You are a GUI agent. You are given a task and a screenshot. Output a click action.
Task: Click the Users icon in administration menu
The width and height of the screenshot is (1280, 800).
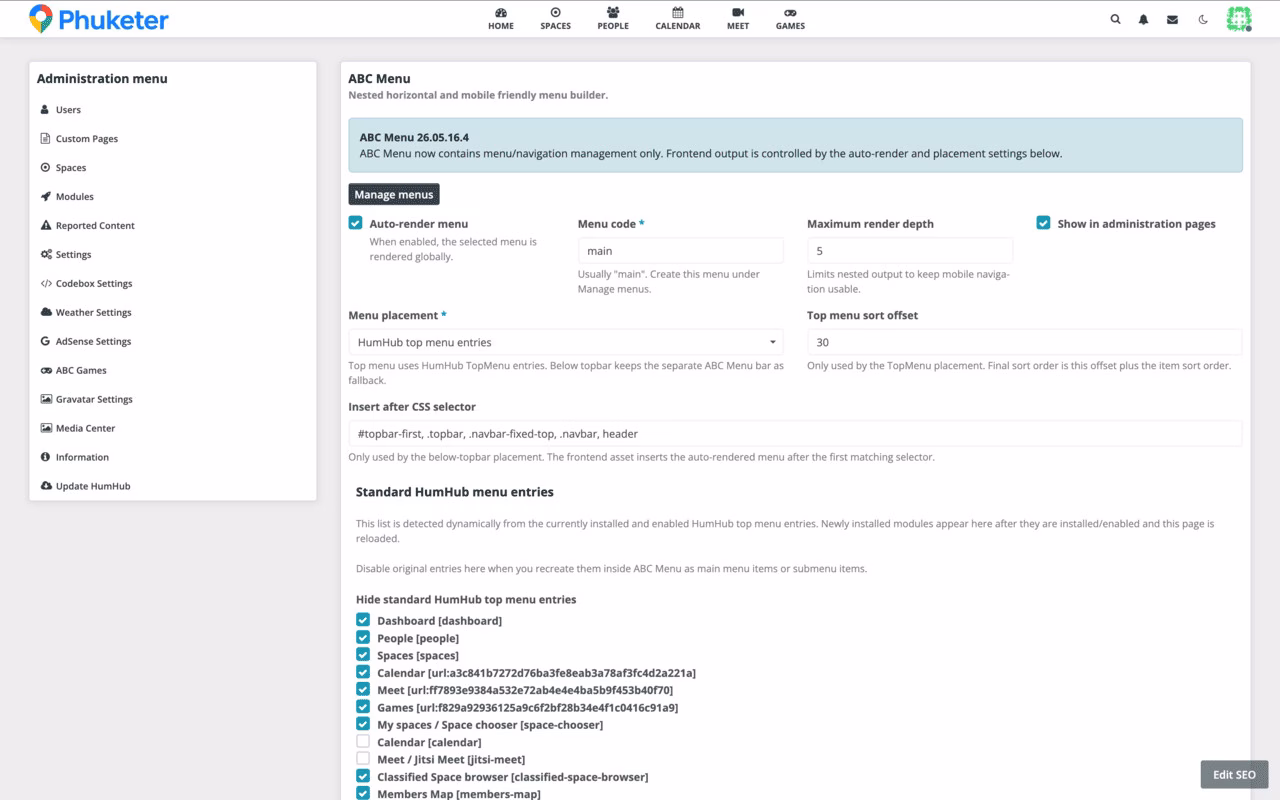click(45, 110)
